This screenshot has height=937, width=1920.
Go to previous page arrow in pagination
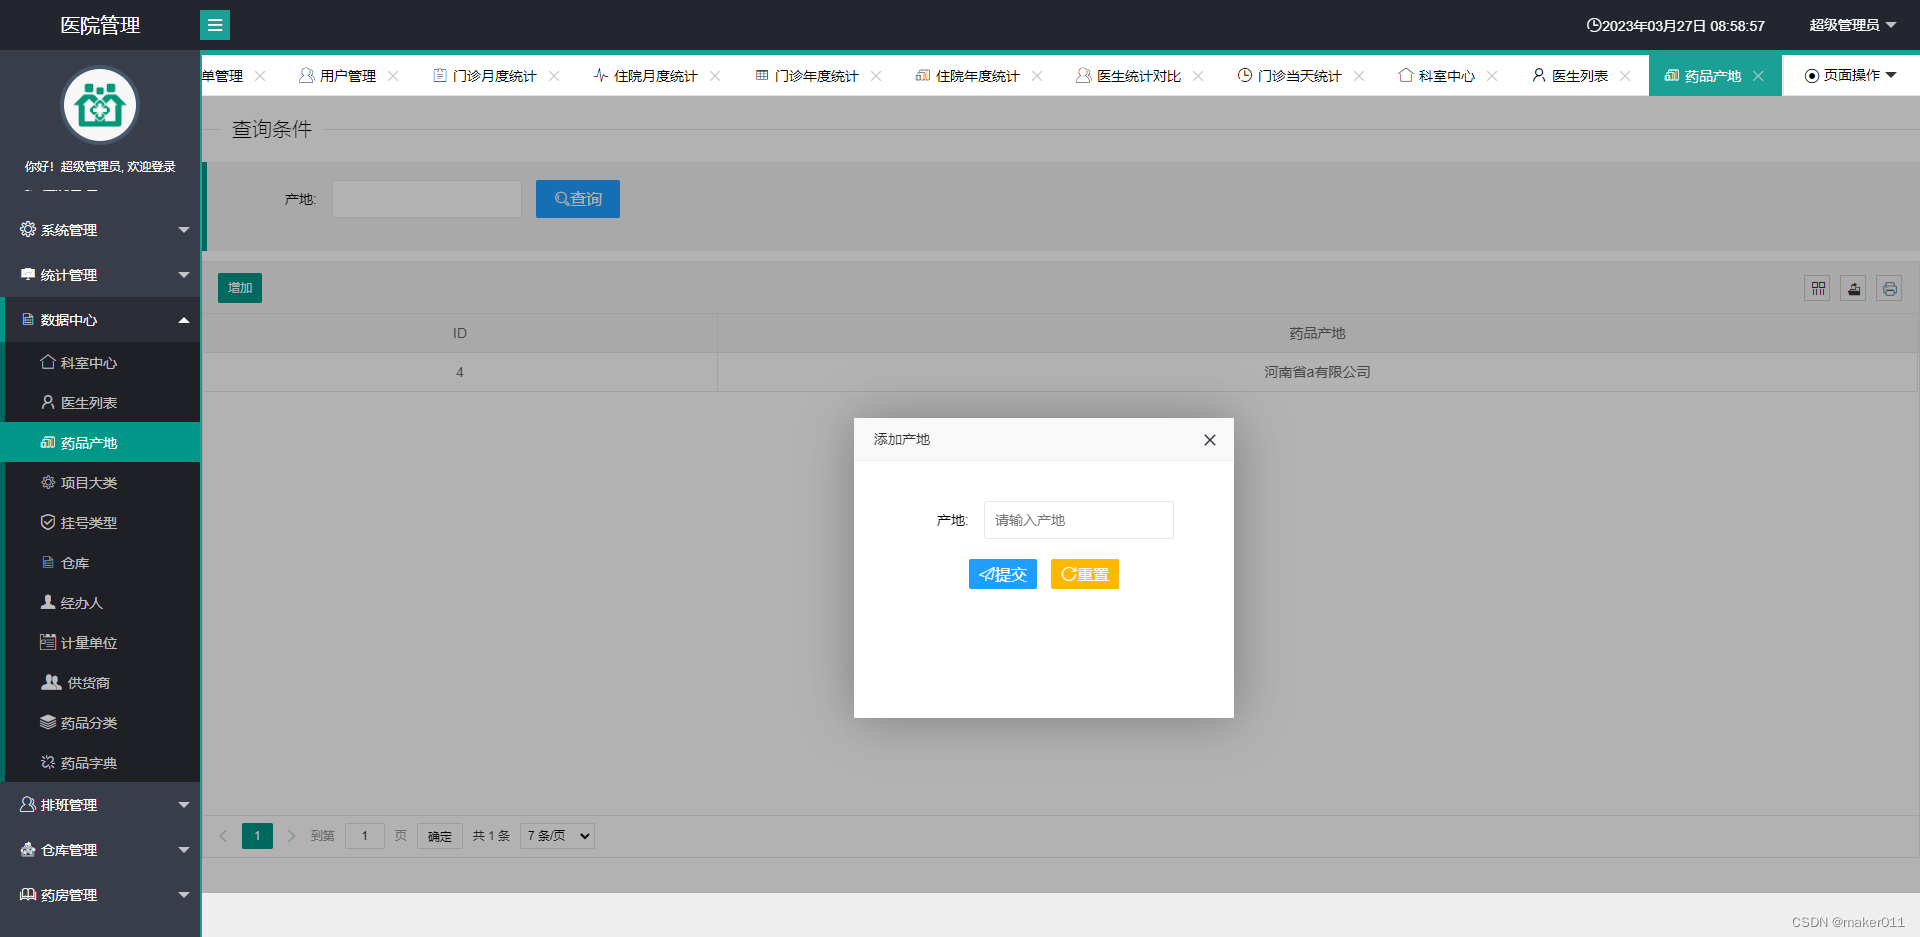pos(223,836)
